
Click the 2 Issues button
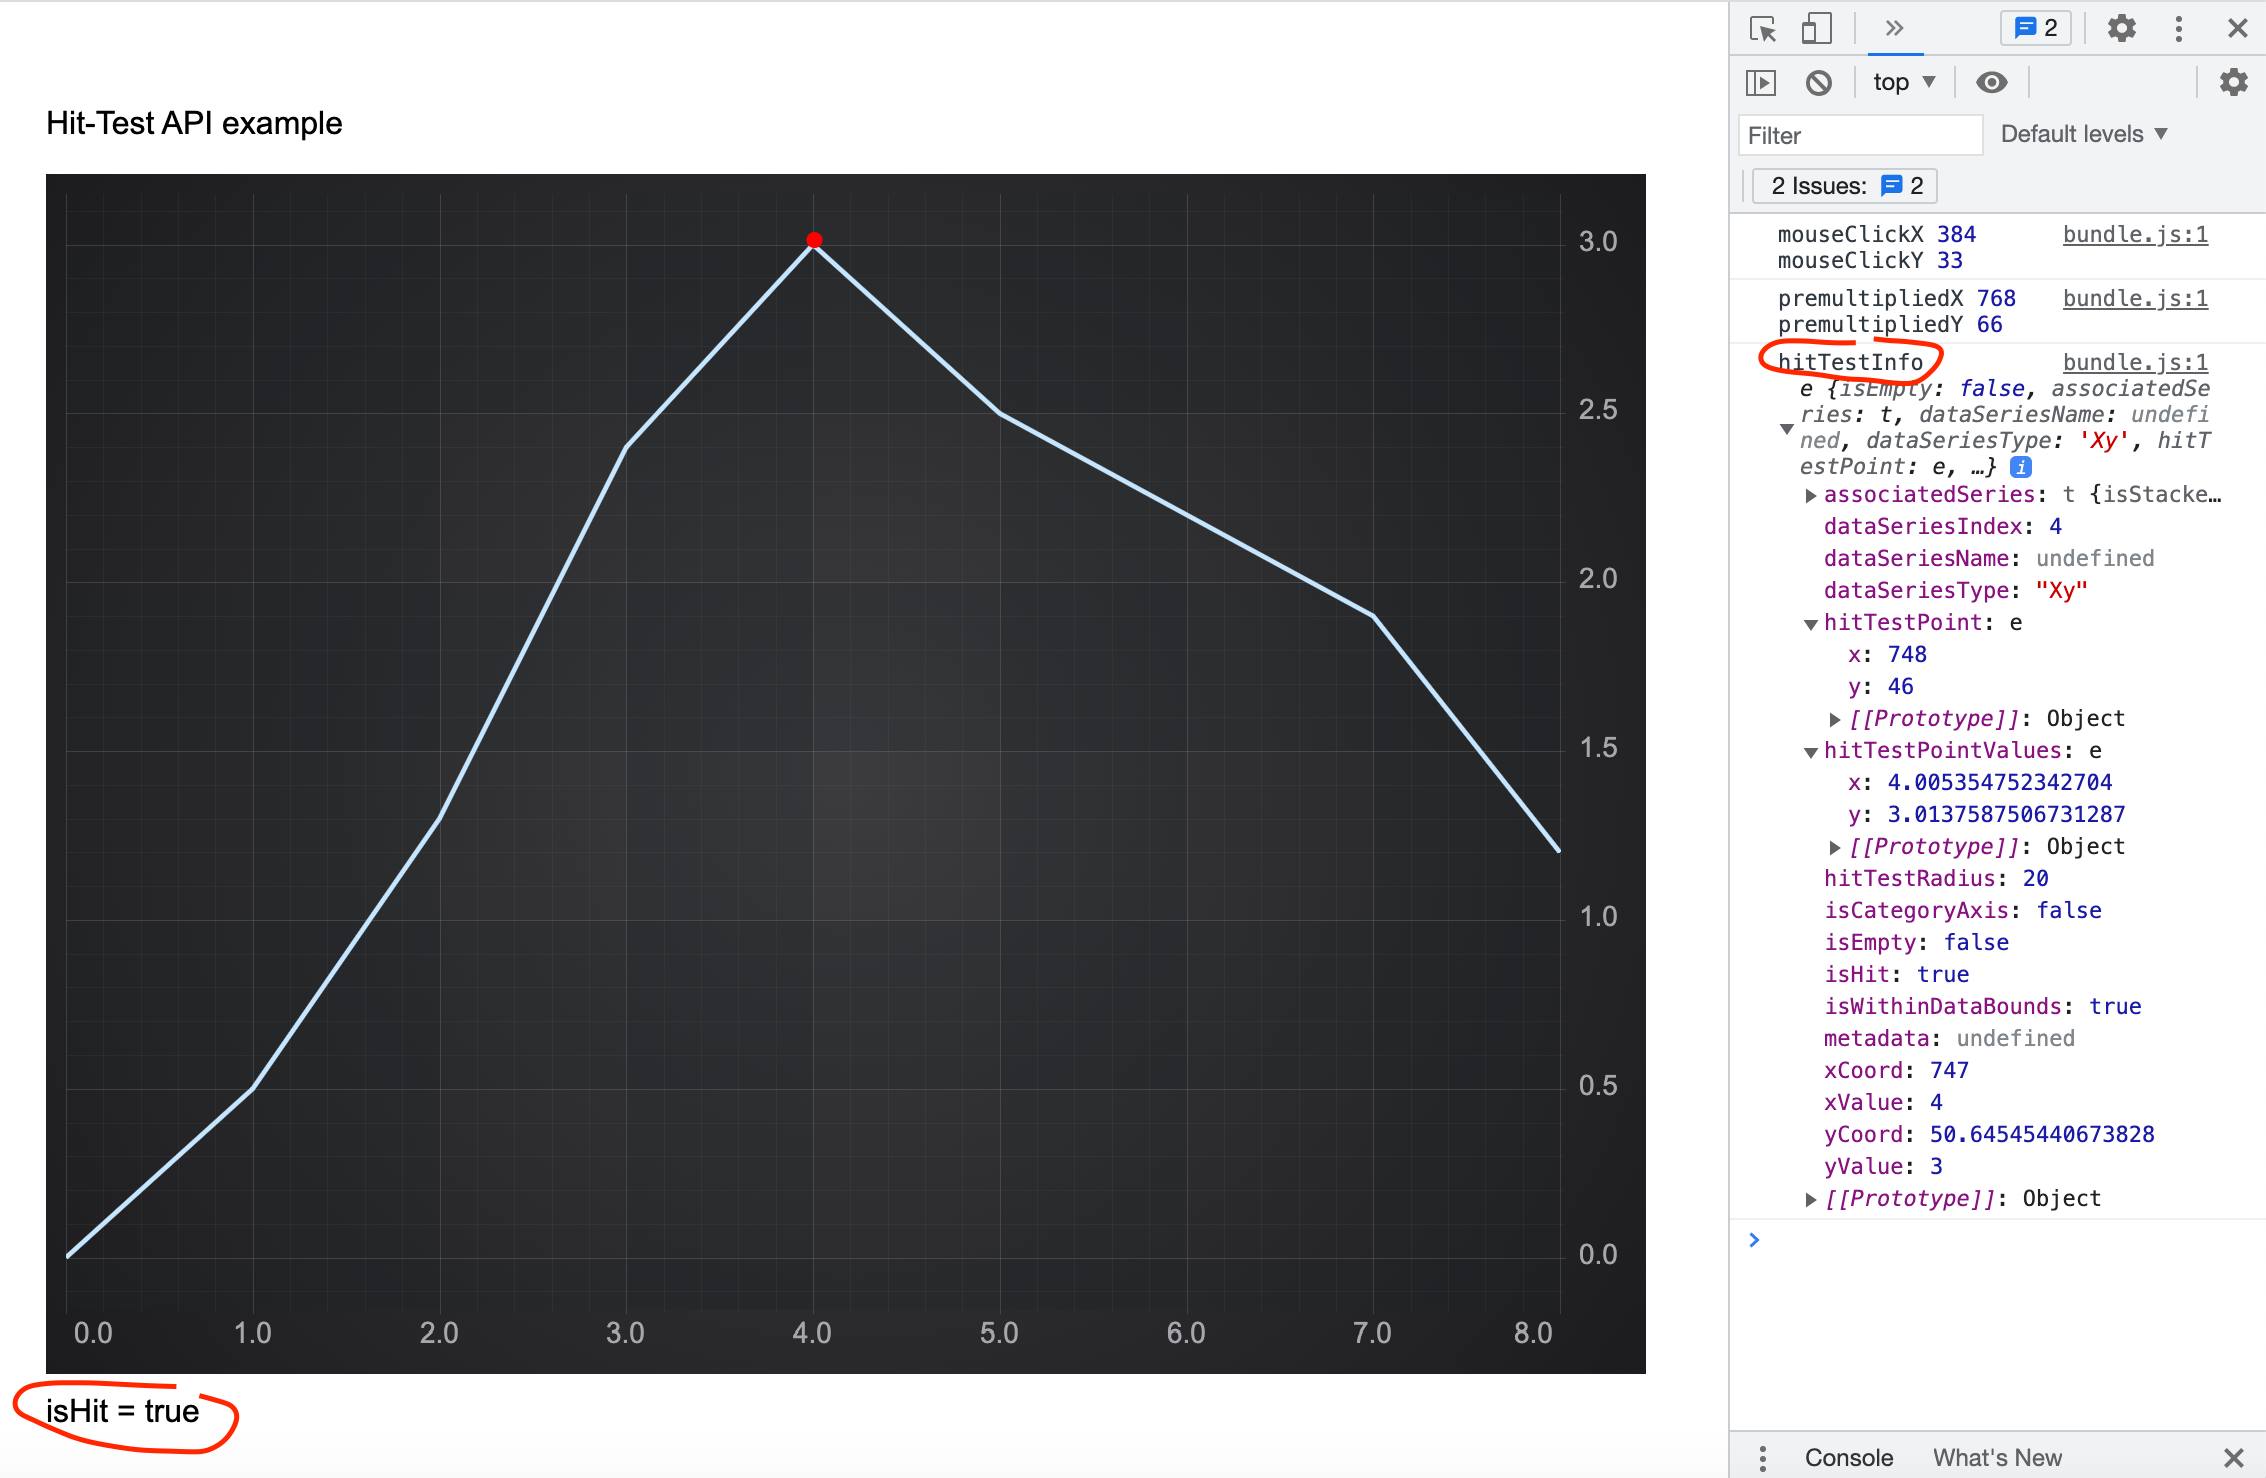(x=1843, y=185)
